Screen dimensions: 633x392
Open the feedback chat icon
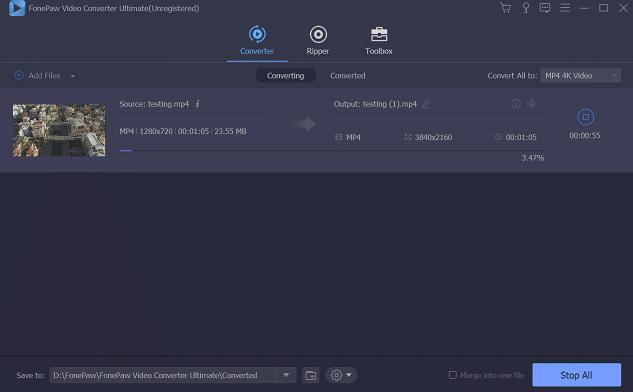545,8
